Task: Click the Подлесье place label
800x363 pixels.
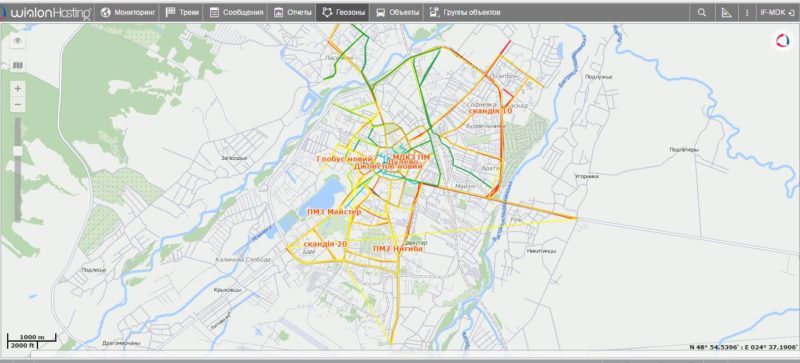Action: [94, 270]
